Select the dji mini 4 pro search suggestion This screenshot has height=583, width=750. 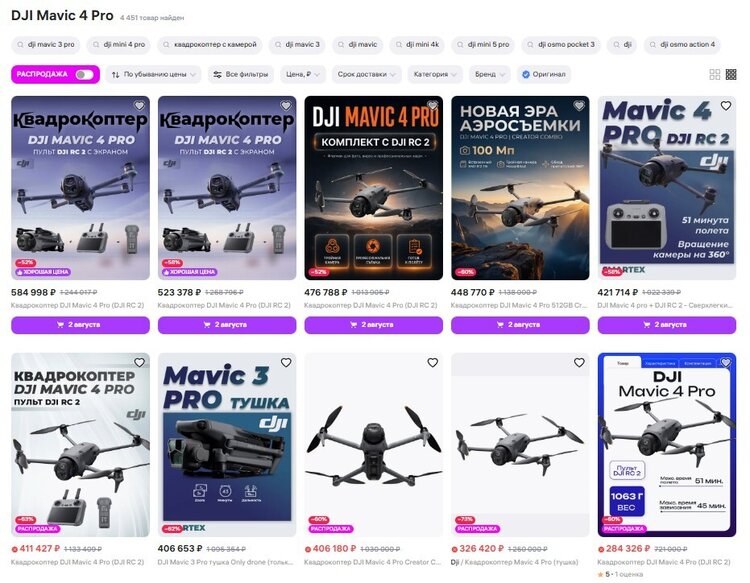(x=119, y=44)
